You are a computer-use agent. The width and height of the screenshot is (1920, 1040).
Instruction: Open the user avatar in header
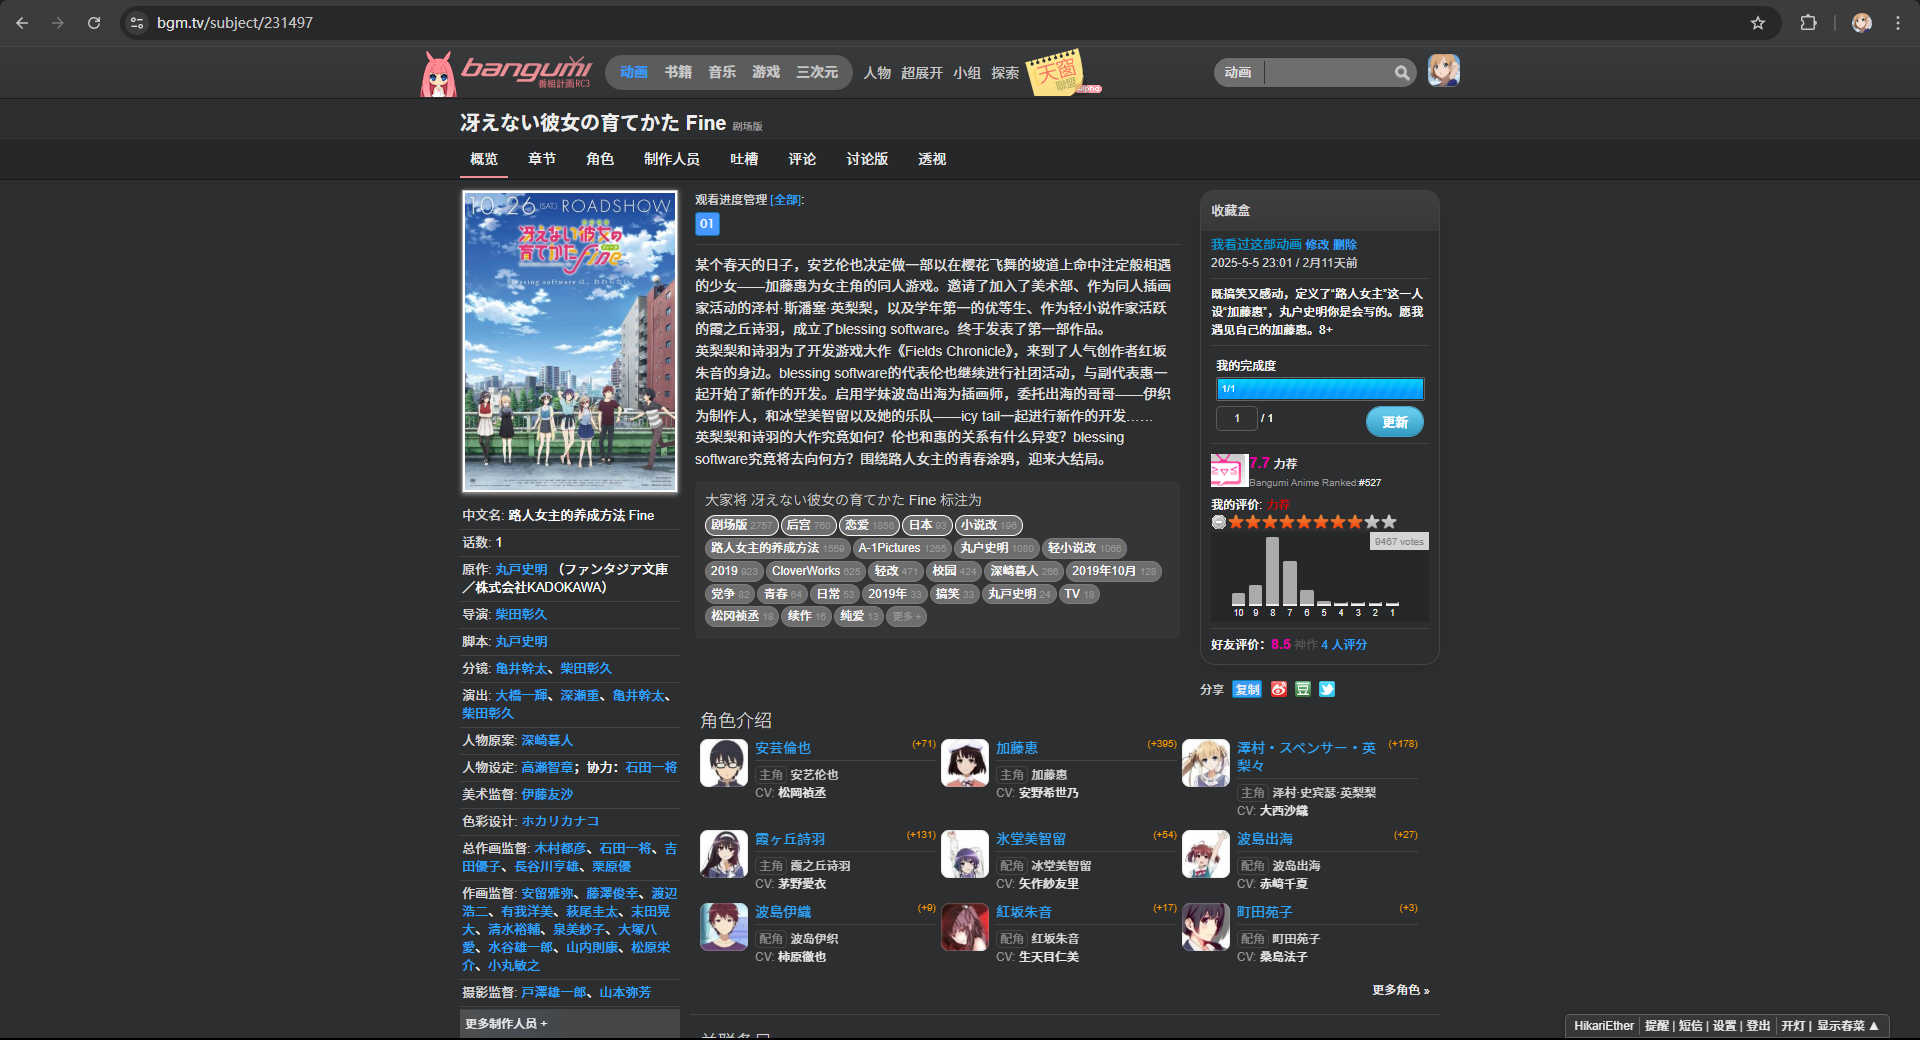pos(1443,71)
